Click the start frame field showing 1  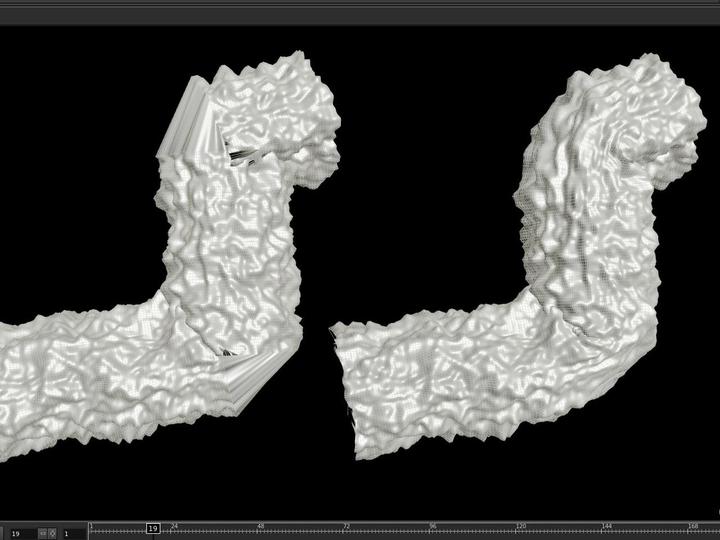pos(74,534)
